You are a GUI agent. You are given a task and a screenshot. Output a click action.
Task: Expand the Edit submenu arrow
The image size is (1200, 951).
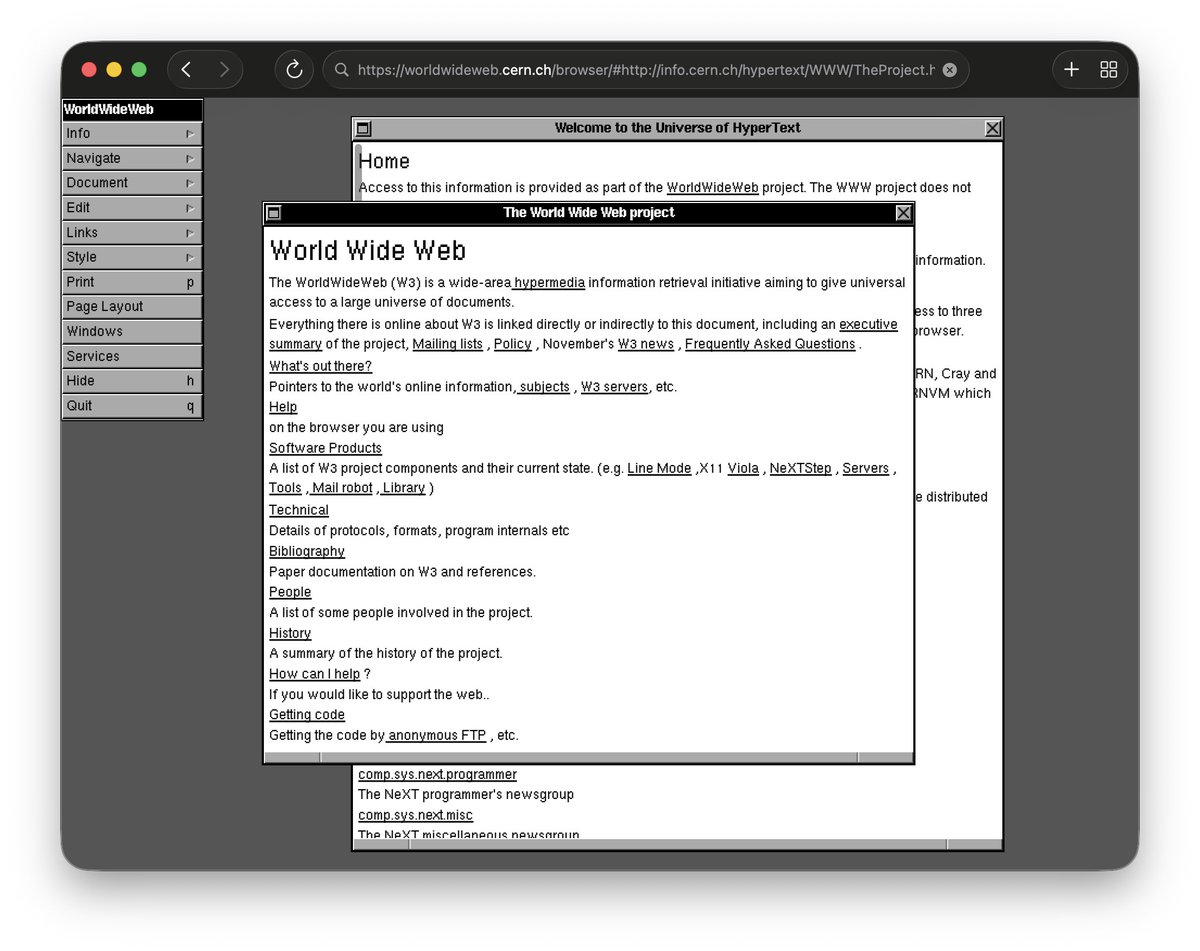click(190, 208)
